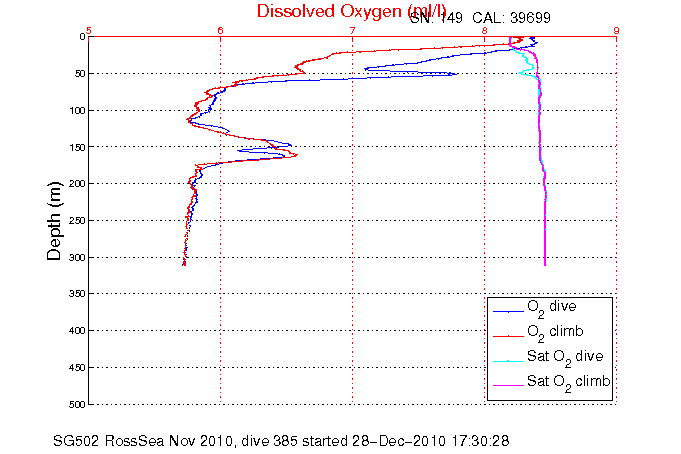The width and height of the screenshot is (681, 454).
Task: Click the x-axis tick label '7'
Action: pos(353,30)
